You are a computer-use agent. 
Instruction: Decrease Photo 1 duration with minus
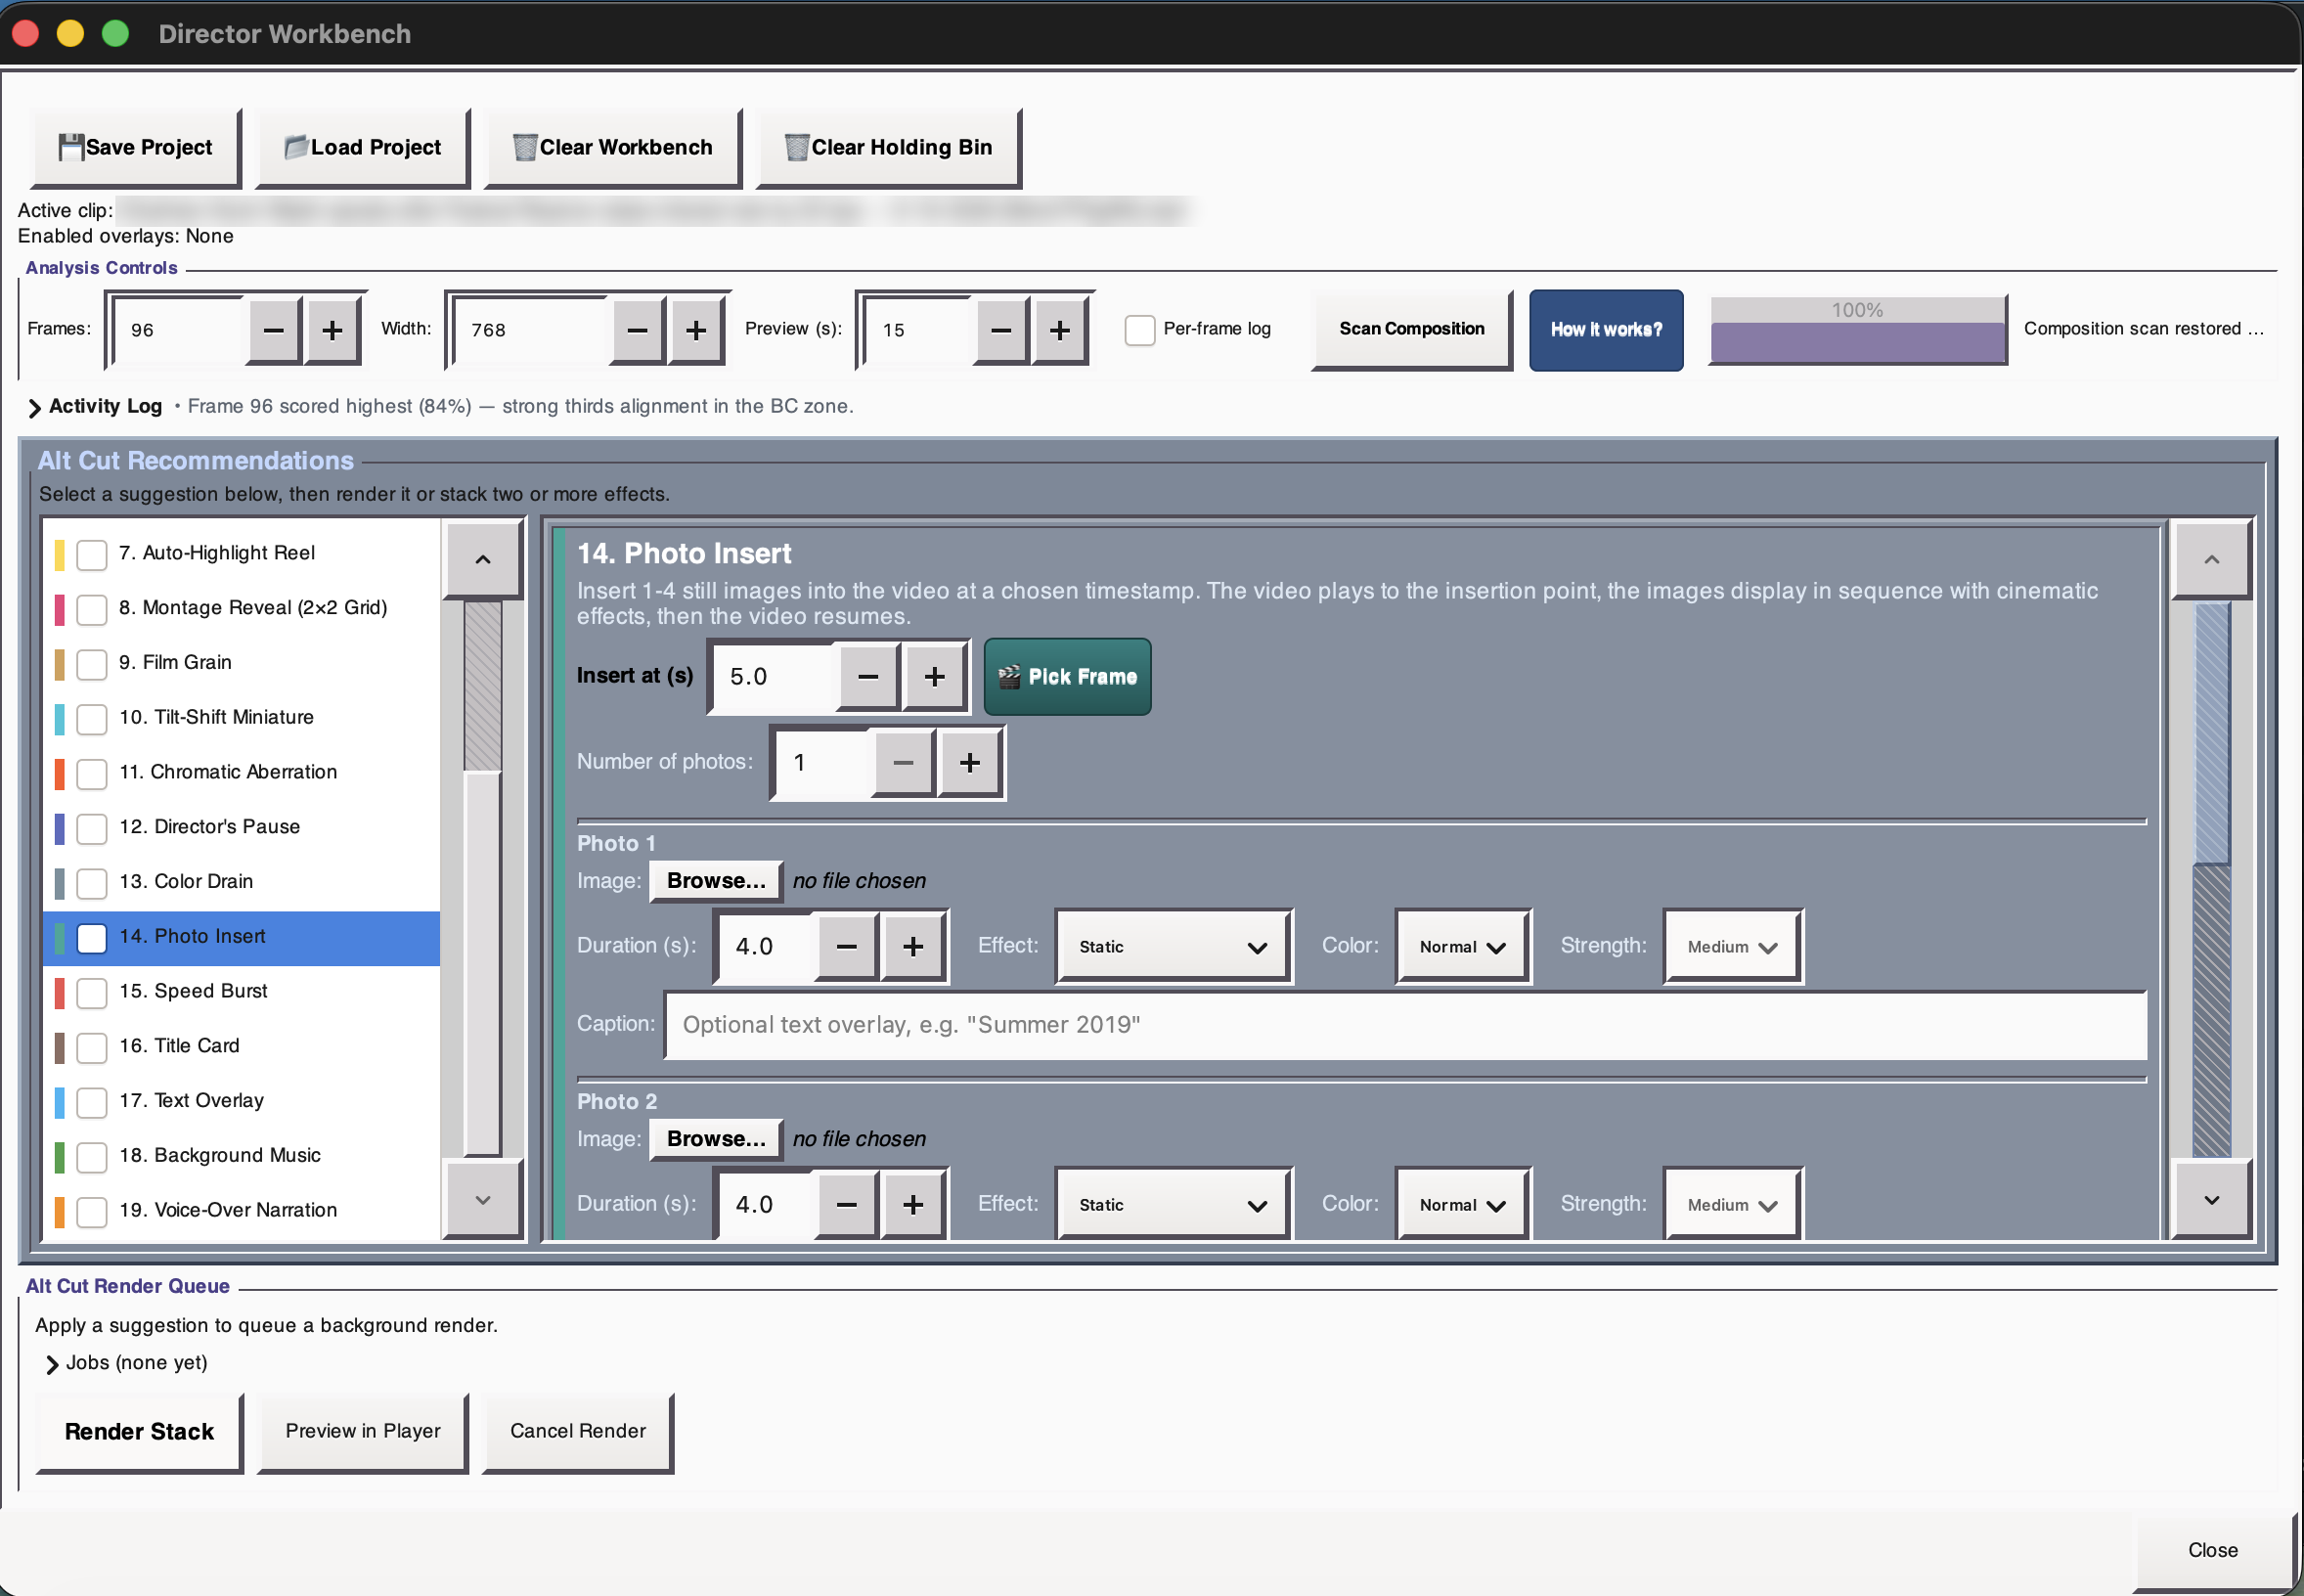[x=847, y=947]
